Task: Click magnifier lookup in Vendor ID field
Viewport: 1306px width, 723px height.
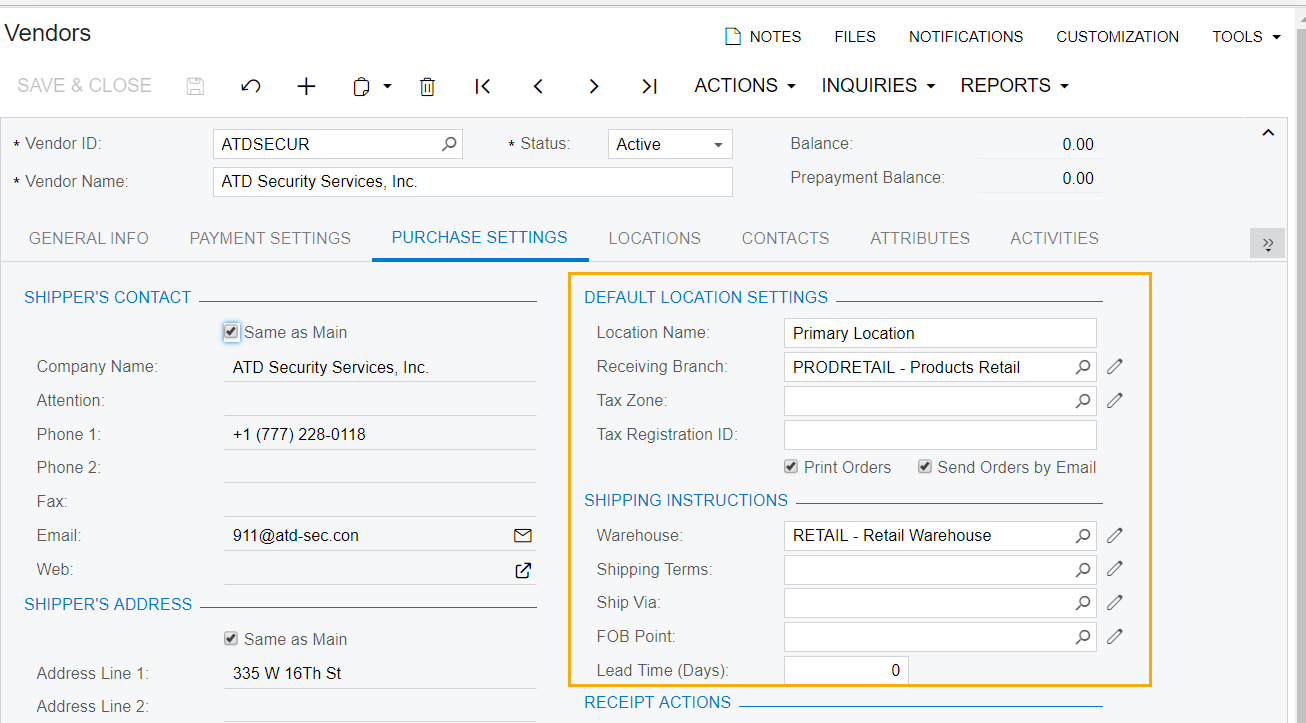Action: pyautogui.click(x=449, y=144)
